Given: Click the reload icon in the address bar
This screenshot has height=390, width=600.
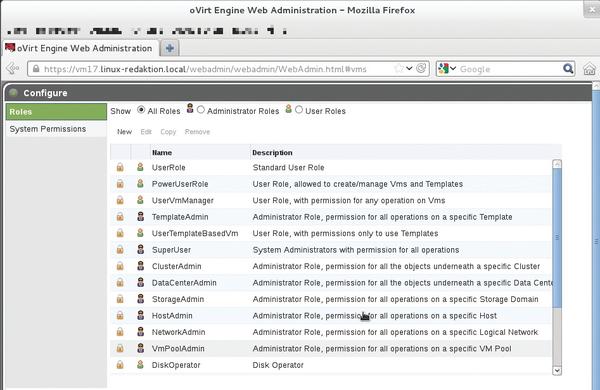Looking at the screenshot, I should [x=421, y=69].
